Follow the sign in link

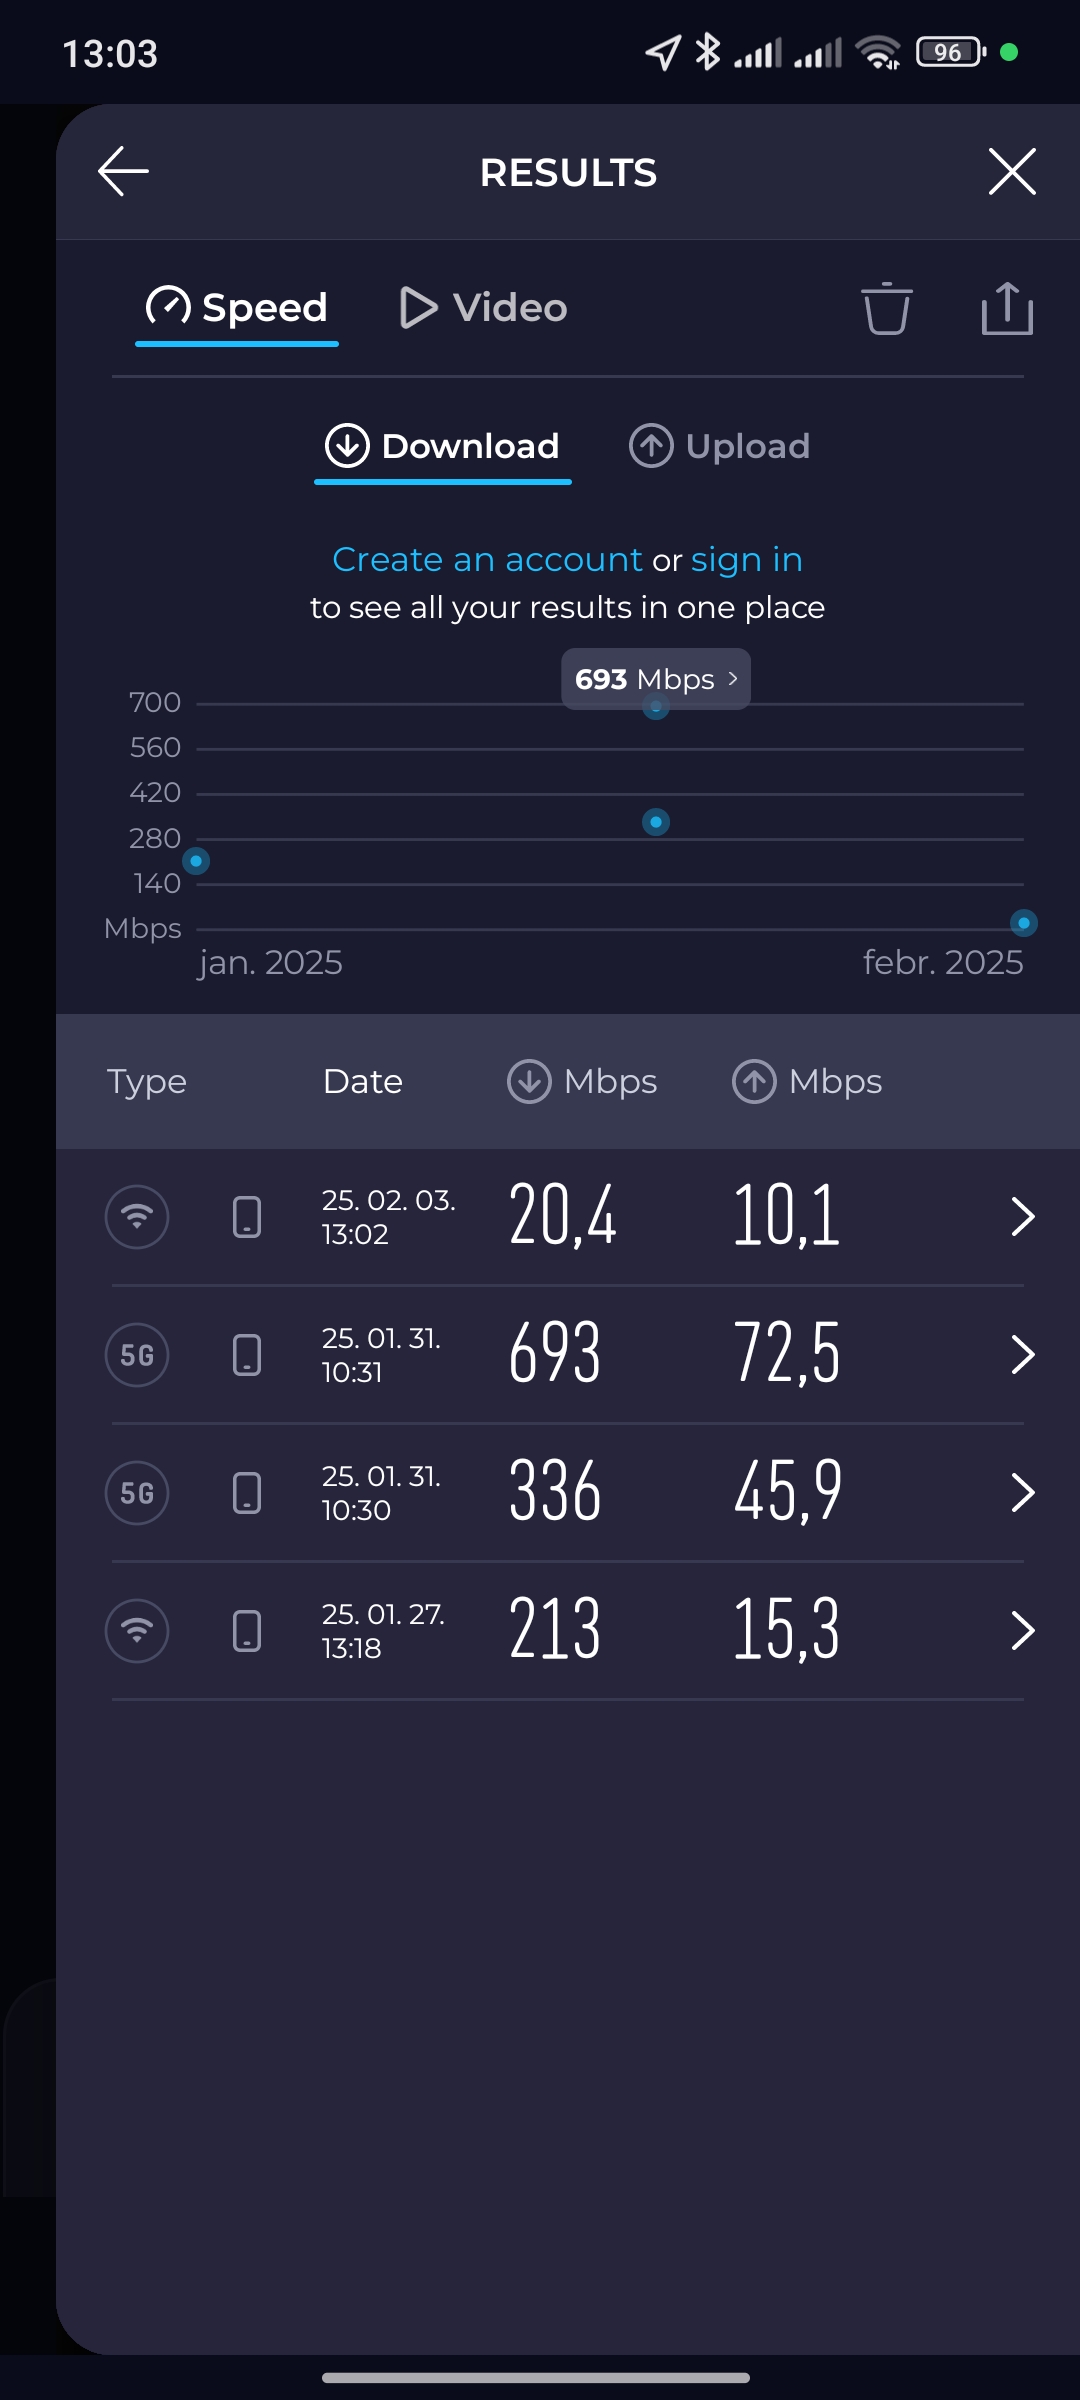click(747, 560)
